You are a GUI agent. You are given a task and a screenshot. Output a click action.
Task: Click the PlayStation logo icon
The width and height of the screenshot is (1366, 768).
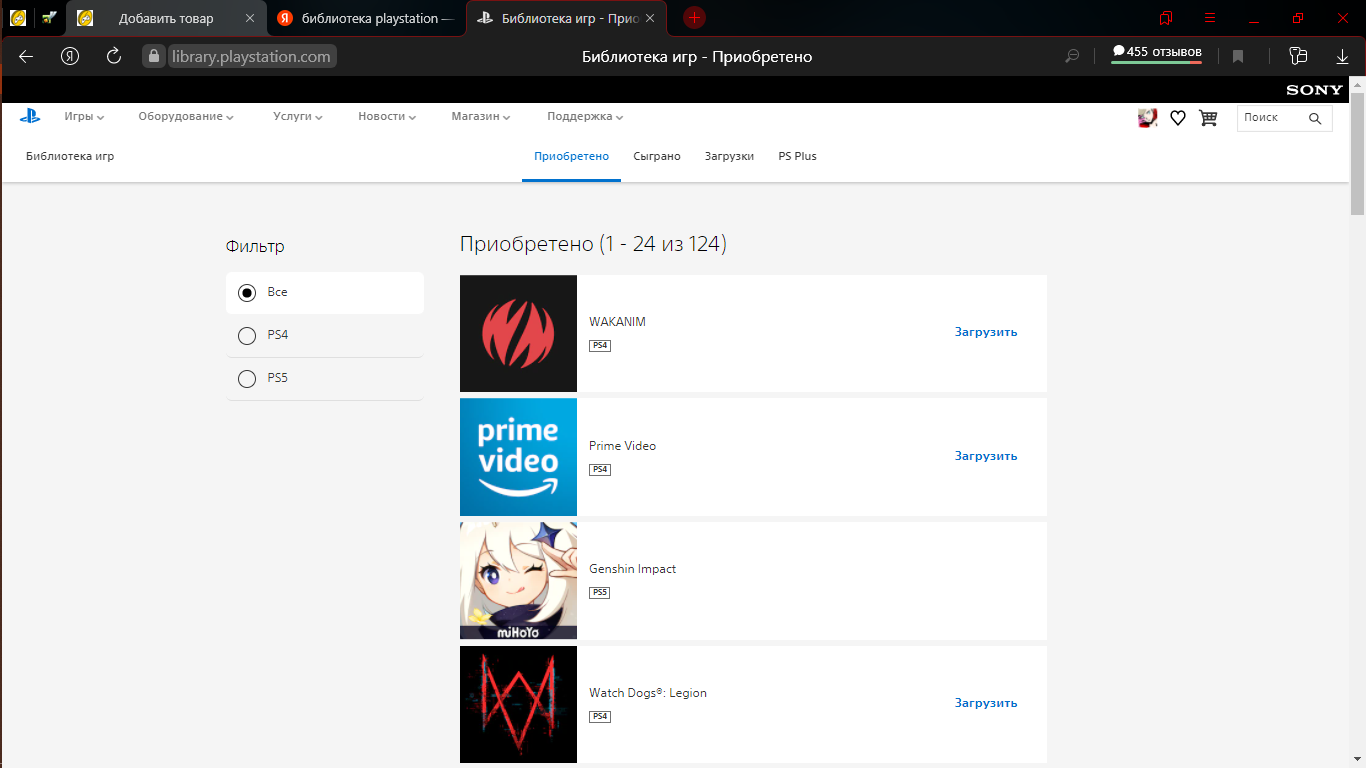tap(30, 116)
